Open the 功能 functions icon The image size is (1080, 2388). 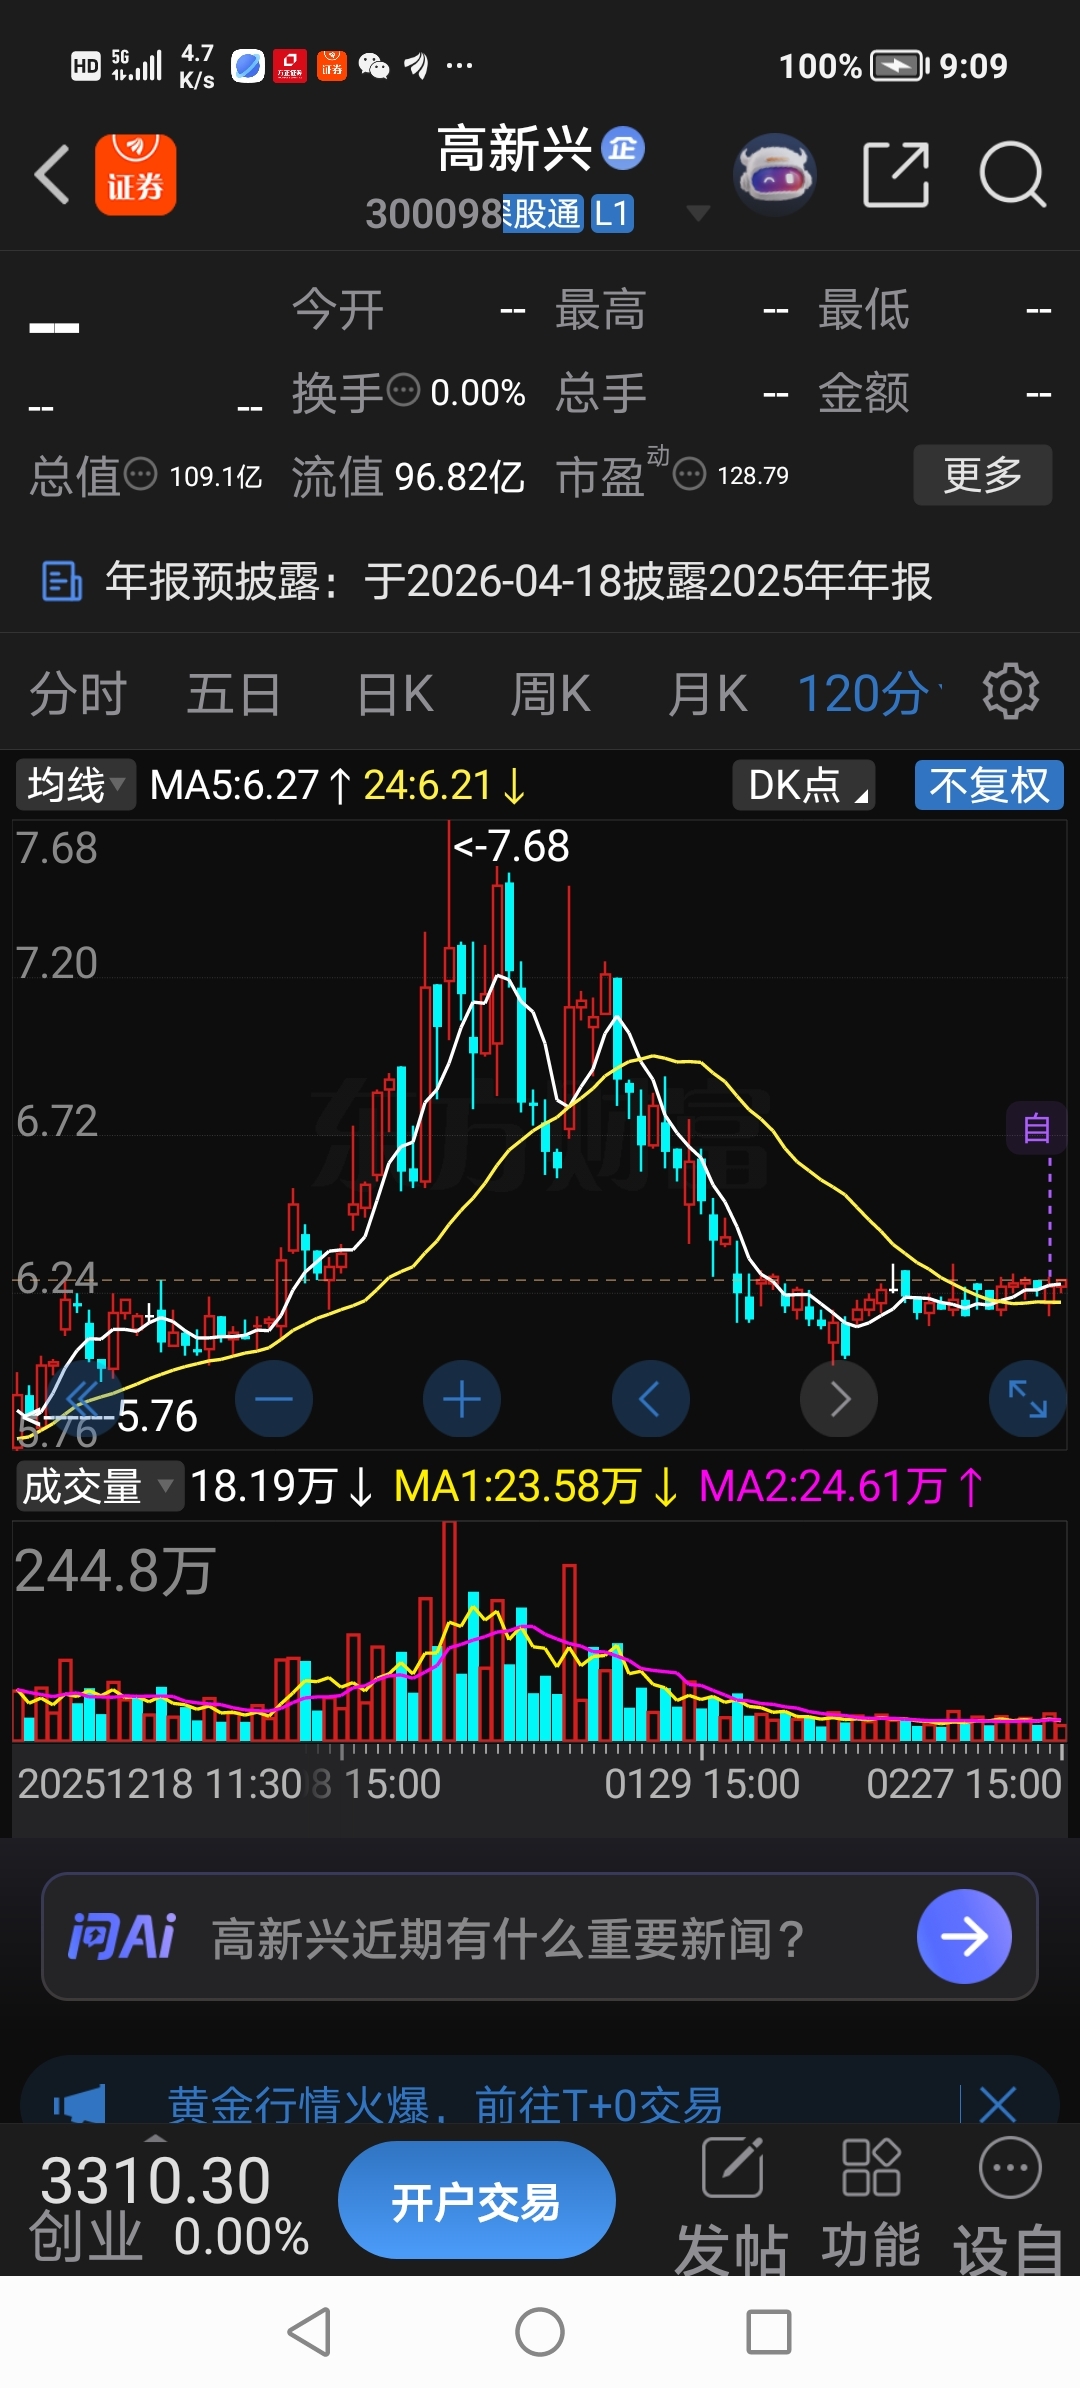(871, 2207)
